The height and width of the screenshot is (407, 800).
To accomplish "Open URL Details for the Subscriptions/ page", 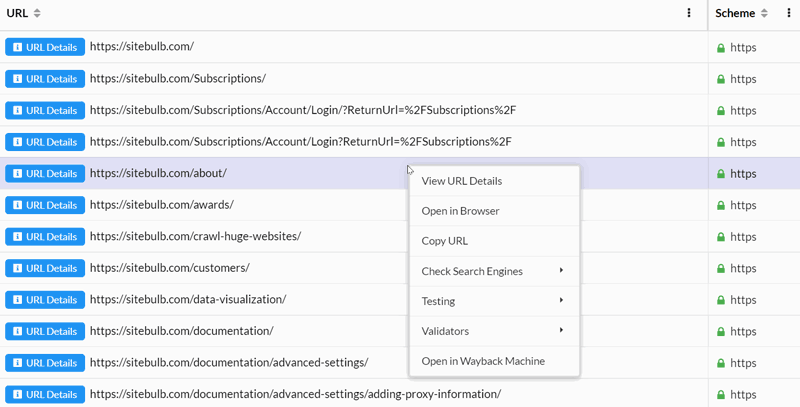I will point(45,79).
